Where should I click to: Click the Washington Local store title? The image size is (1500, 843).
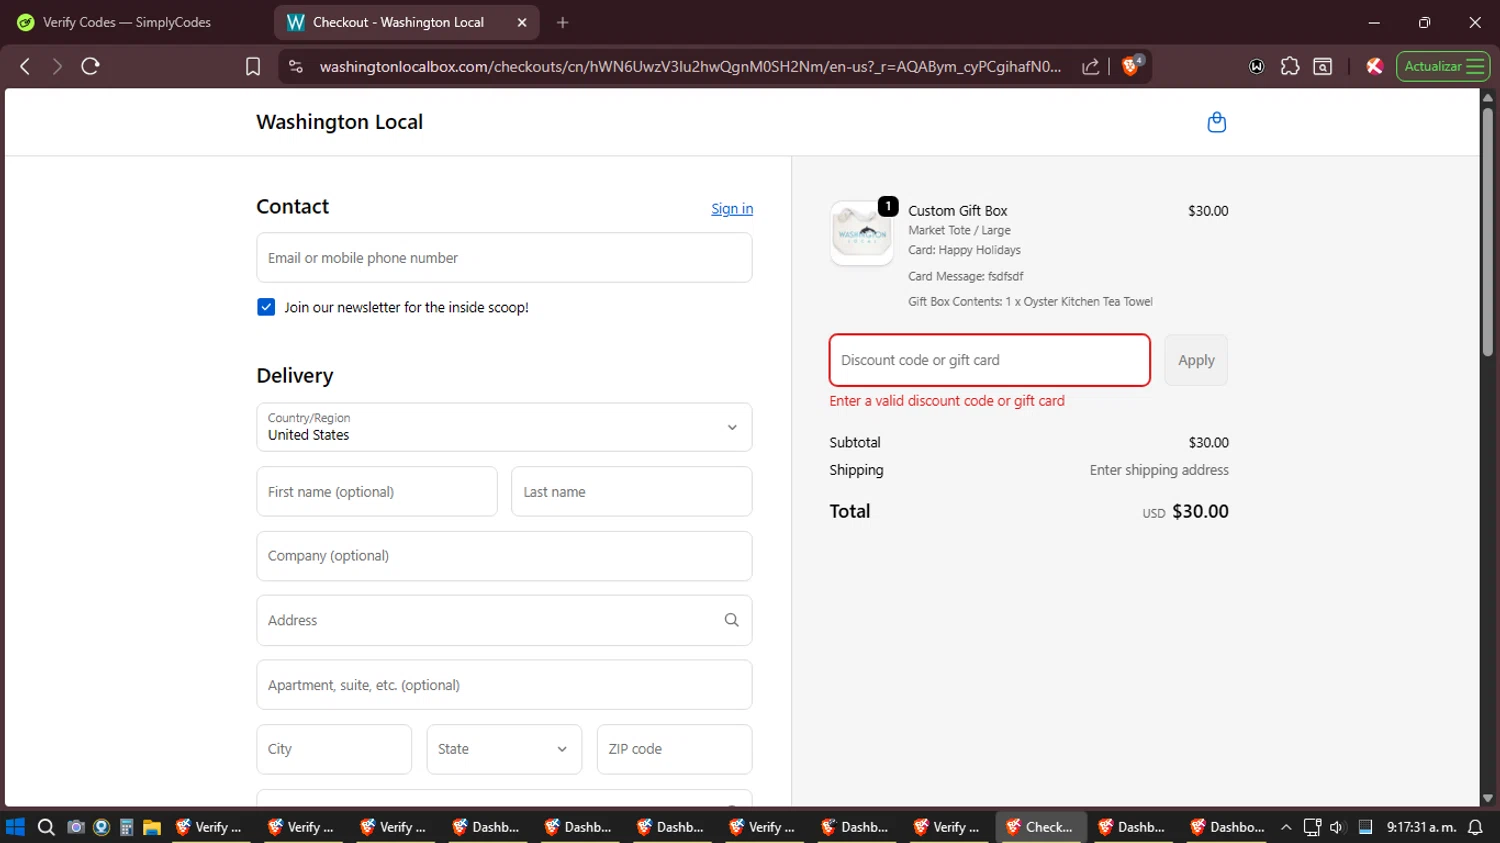[x=339, y=122]
